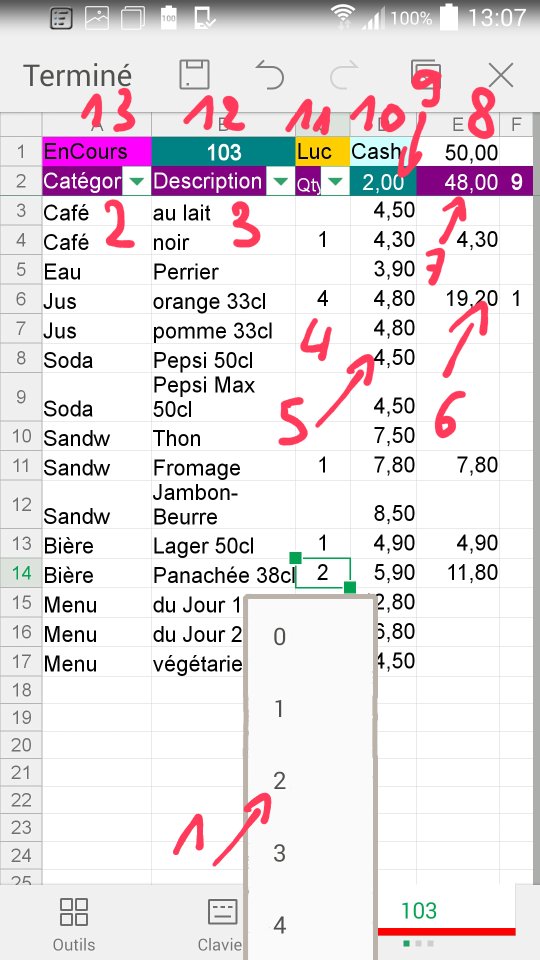The width and height of the screenshot is (540, 960).
Task: Select the 19,20 total cell
Action: point(458,299)
